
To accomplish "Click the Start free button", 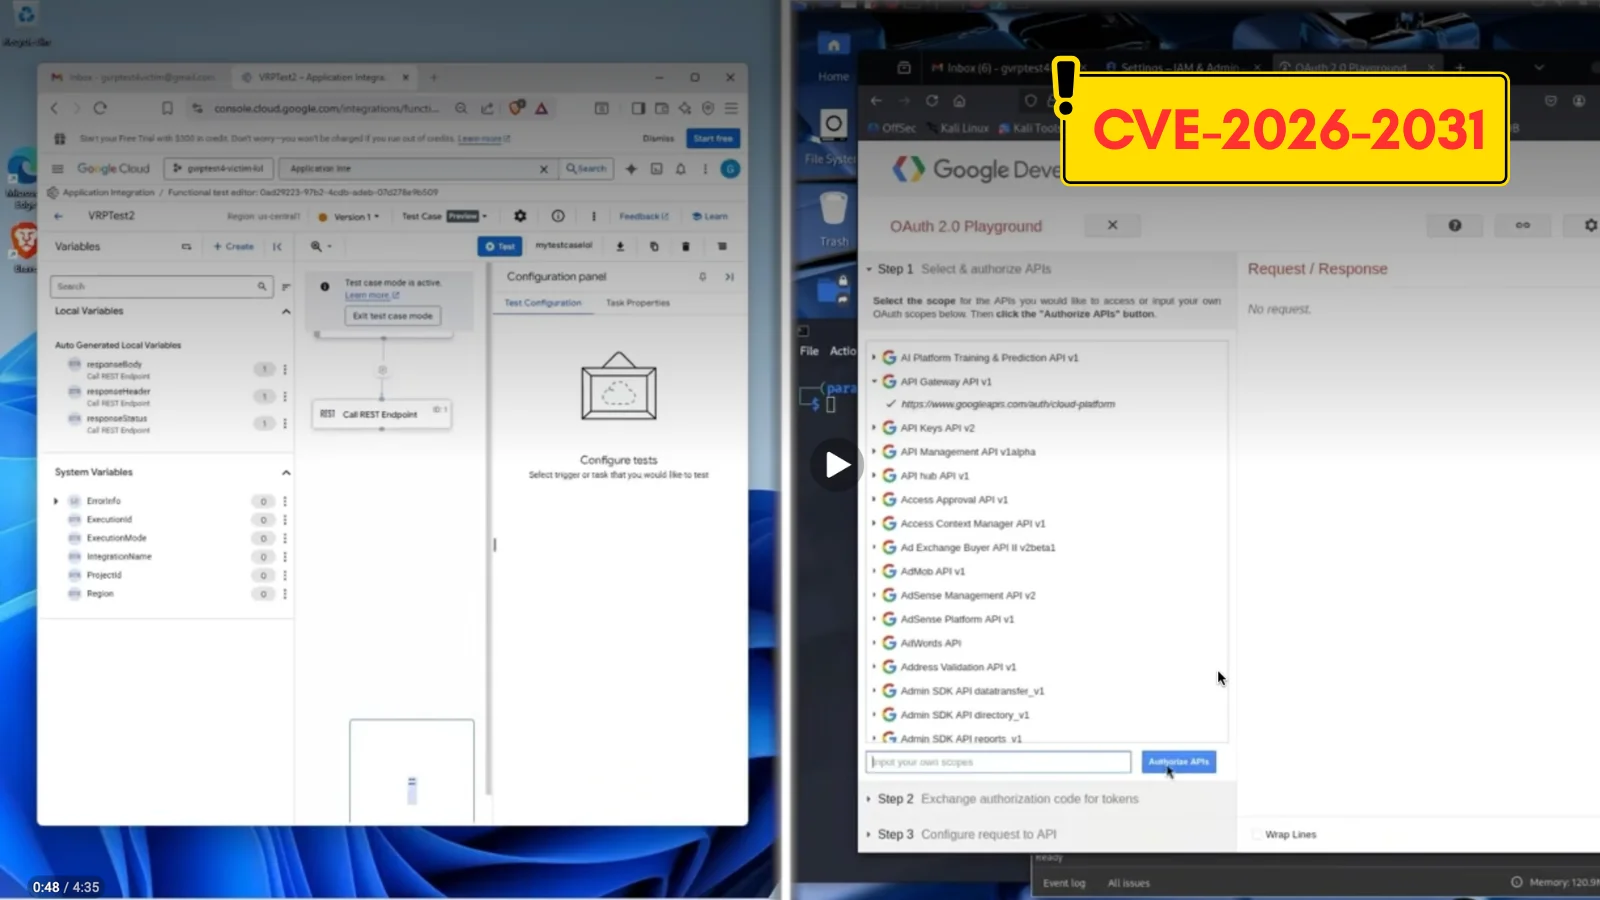I will click(713, 139).
